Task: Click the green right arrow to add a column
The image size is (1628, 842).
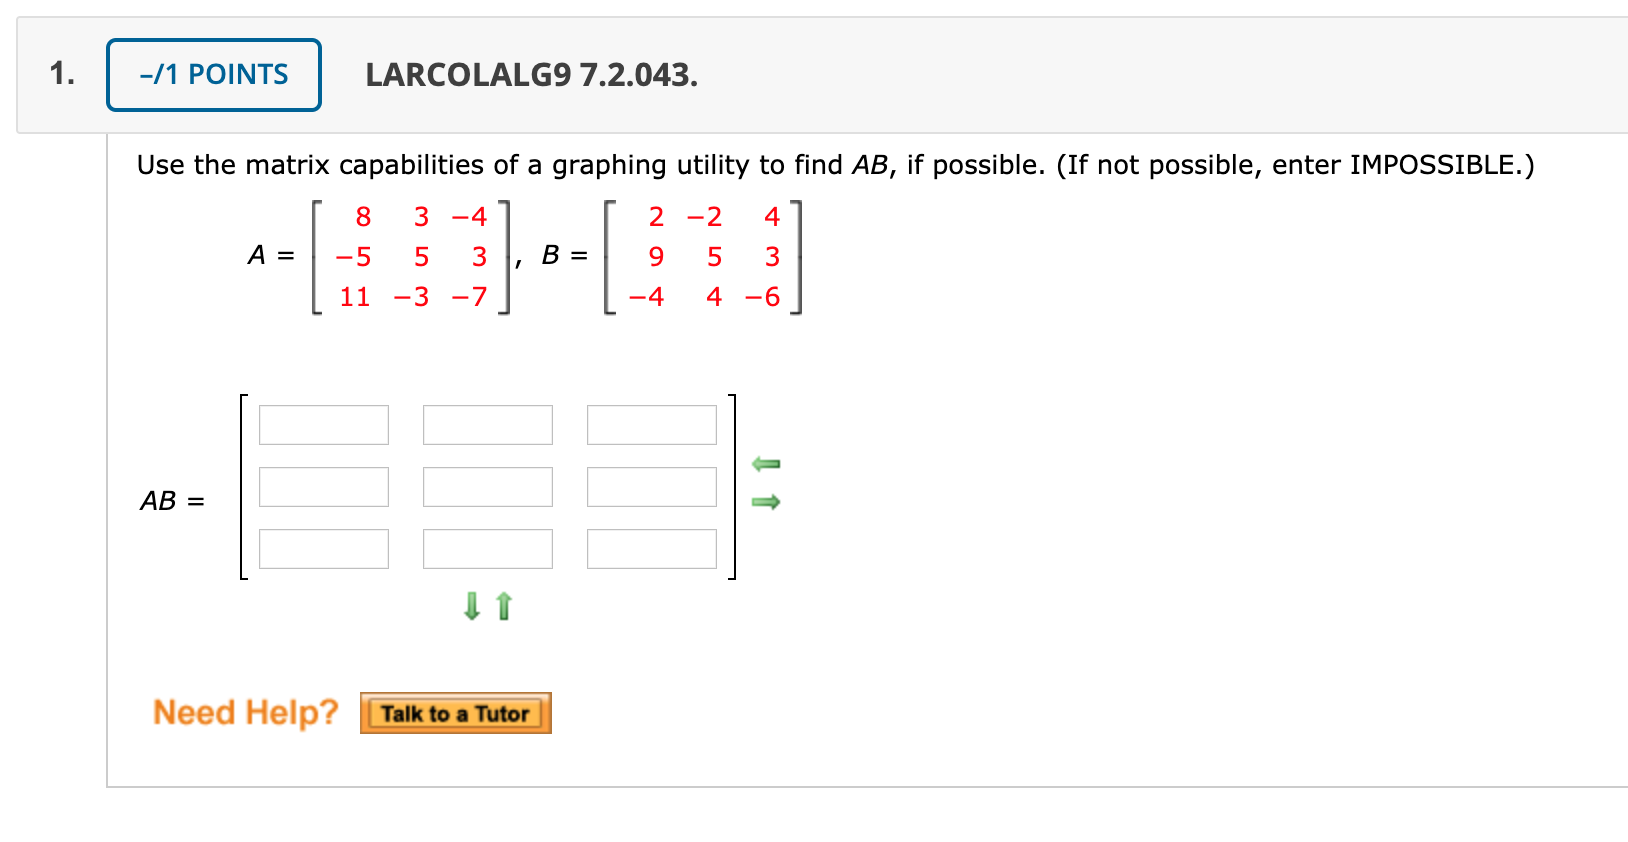Action: (x=766, y=503)
